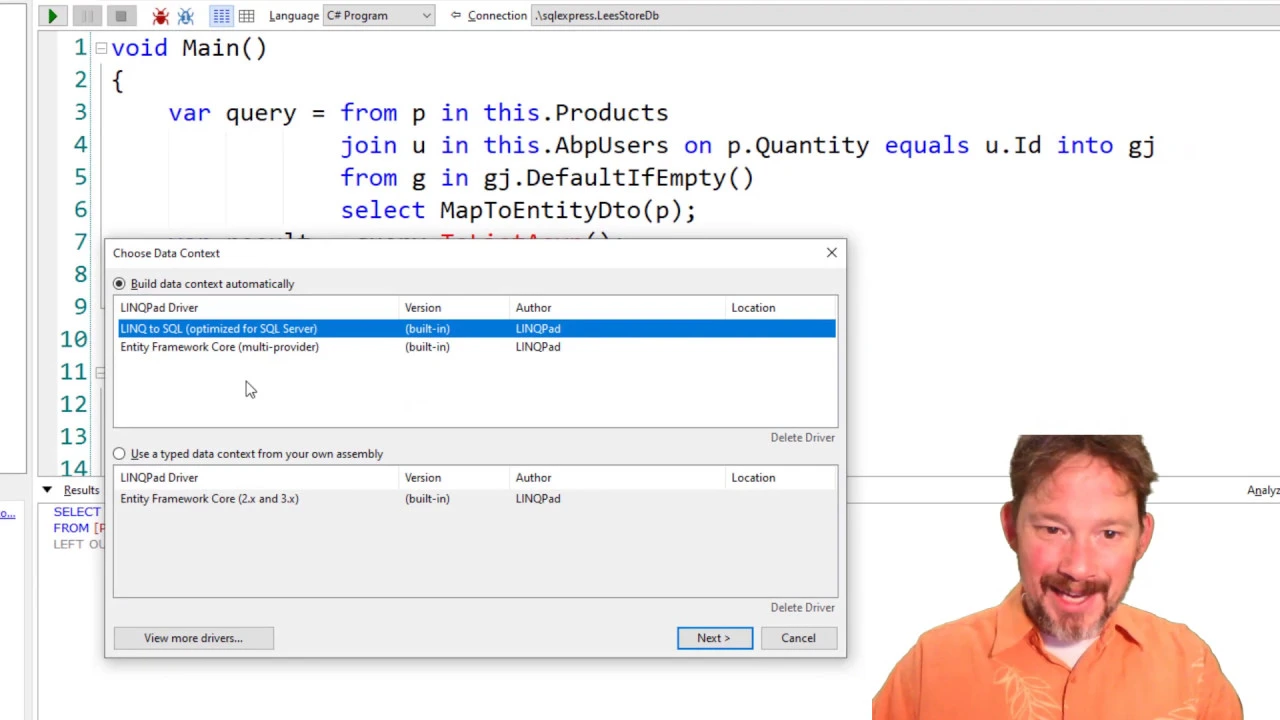Select Use a typed data context radio
The width and height of the screenshot is (1280, 720).
point(119,454)
